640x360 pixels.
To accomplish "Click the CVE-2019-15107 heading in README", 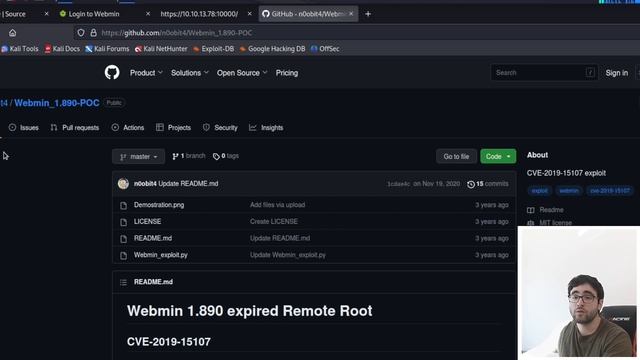I will click(169, 342).
